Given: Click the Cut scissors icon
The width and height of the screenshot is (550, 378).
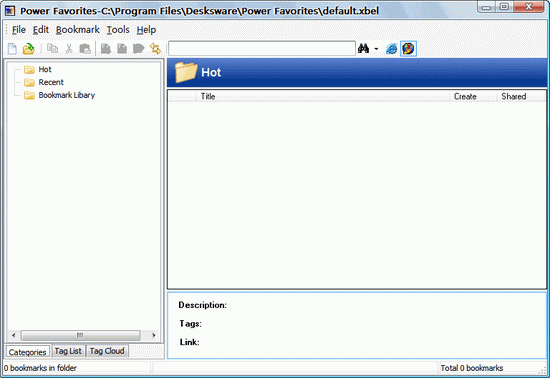Looking at the screenshot, I should pyautogui.click(x=69, y=49).
